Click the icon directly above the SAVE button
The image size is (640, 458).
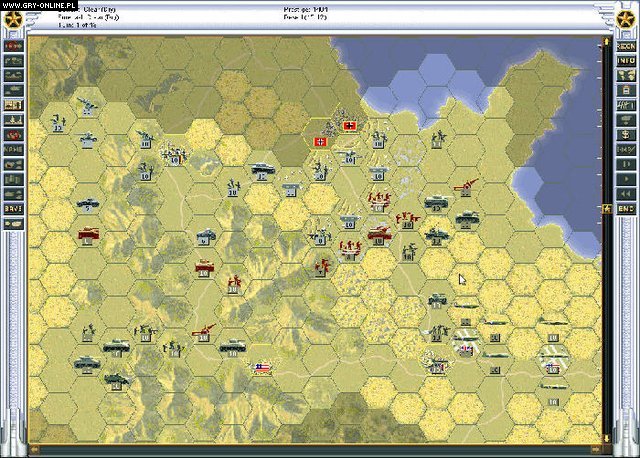pyautogui.click(x=14, y=193)
